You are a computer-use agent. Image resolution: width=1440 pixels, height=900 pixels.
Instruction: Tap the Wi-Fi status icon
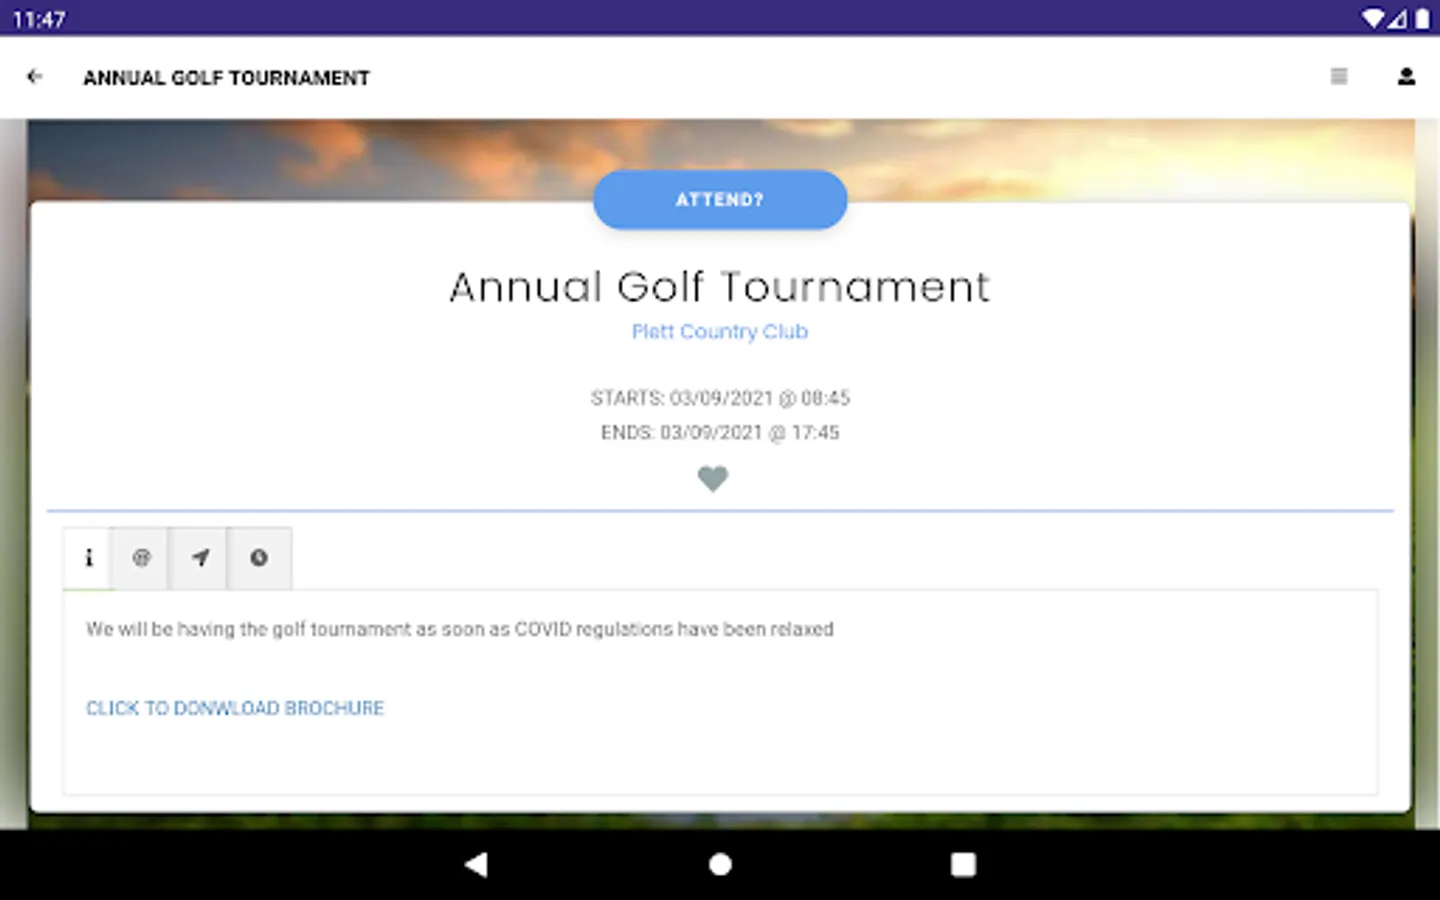coord(1372,18)
